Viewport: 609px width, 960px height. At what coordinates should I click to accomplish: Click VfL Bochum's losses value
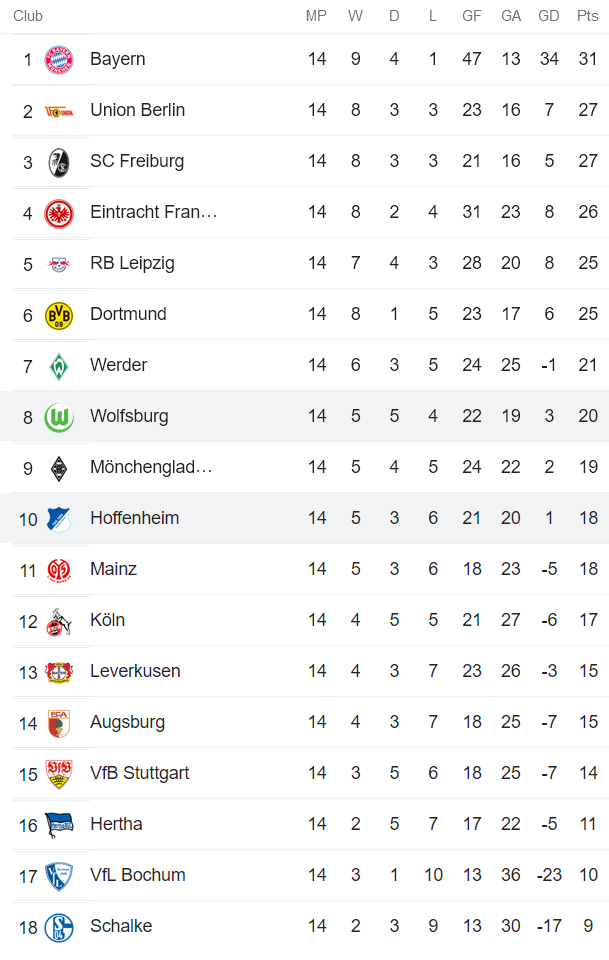tap(433, 874)
